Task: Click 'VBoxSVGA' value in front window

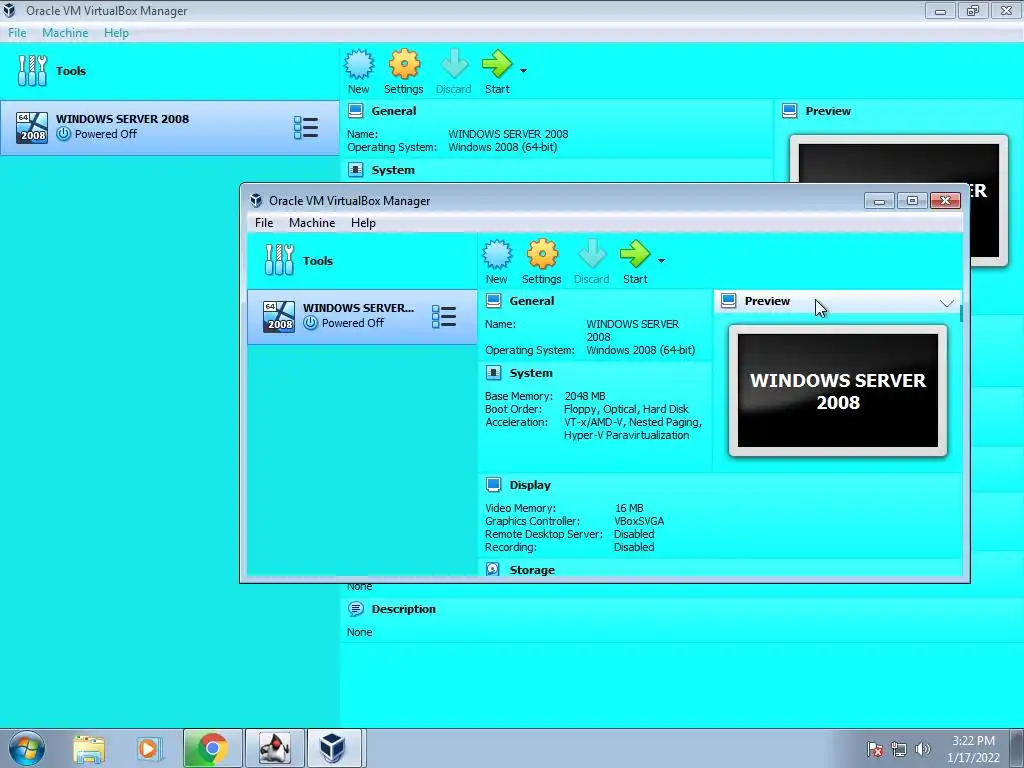Action: pos(639,521)
